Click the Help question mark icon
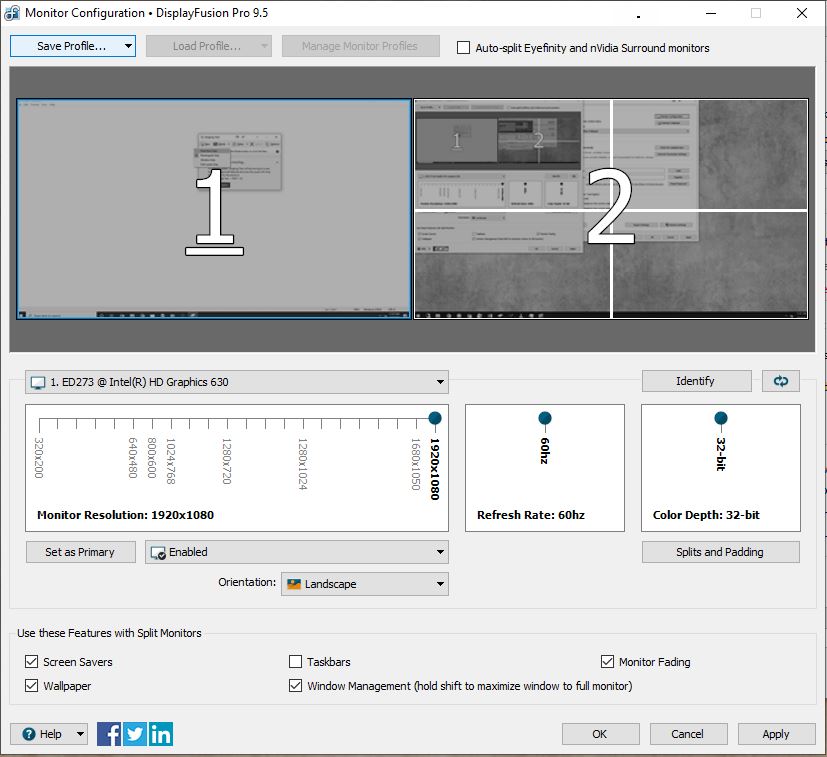 pos(28,734)
